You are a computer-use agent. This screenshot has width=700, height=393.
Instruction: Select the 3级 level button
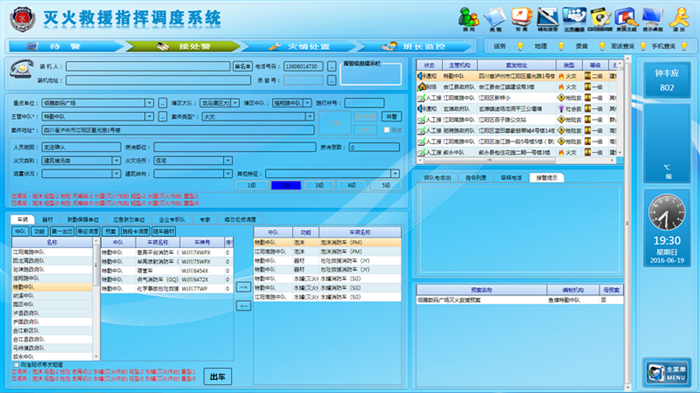click(319, 185)
